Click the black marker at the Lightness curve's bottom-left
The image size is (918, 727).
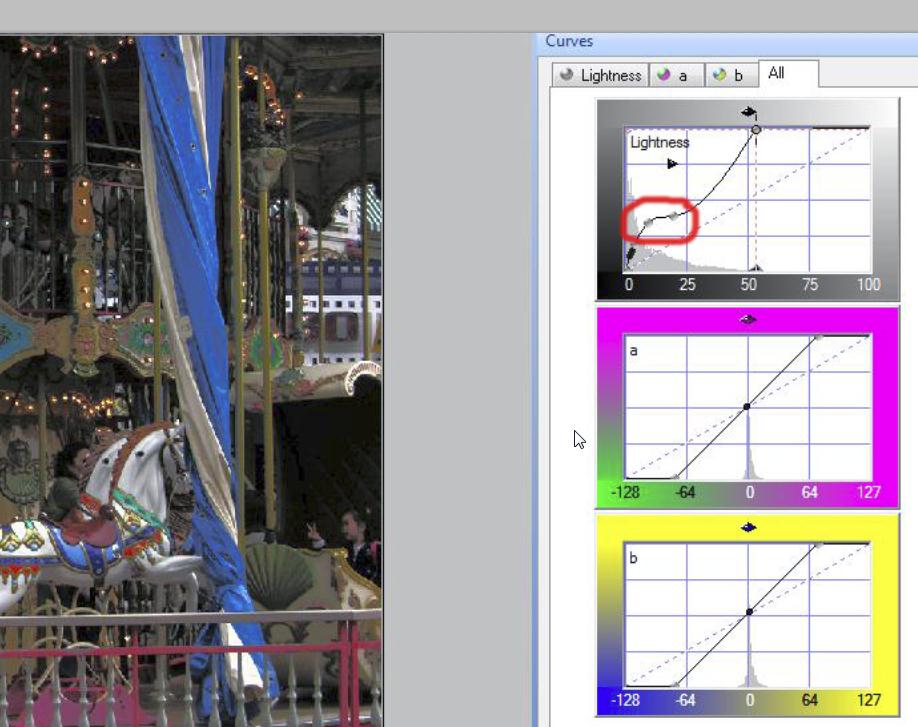(x=631, y=255)
